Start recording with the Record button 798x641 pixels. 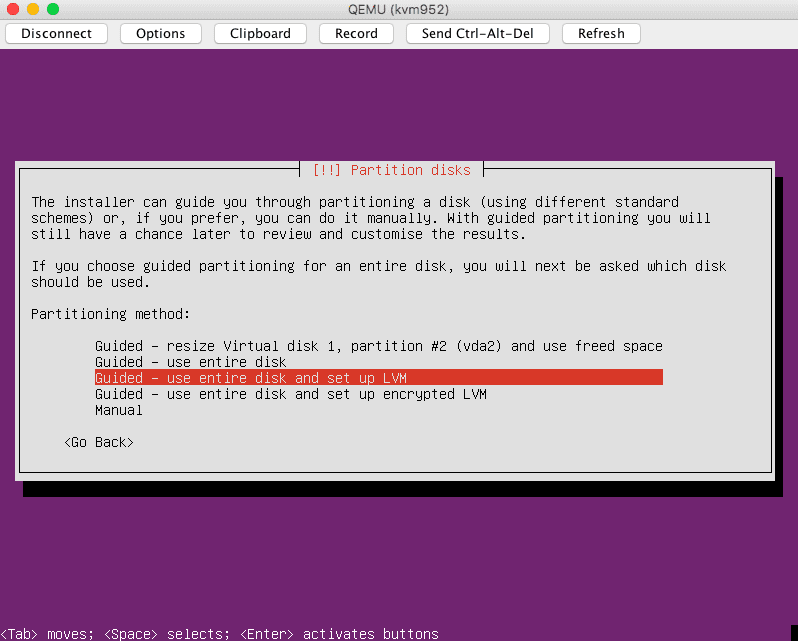(x=356, y=33)
